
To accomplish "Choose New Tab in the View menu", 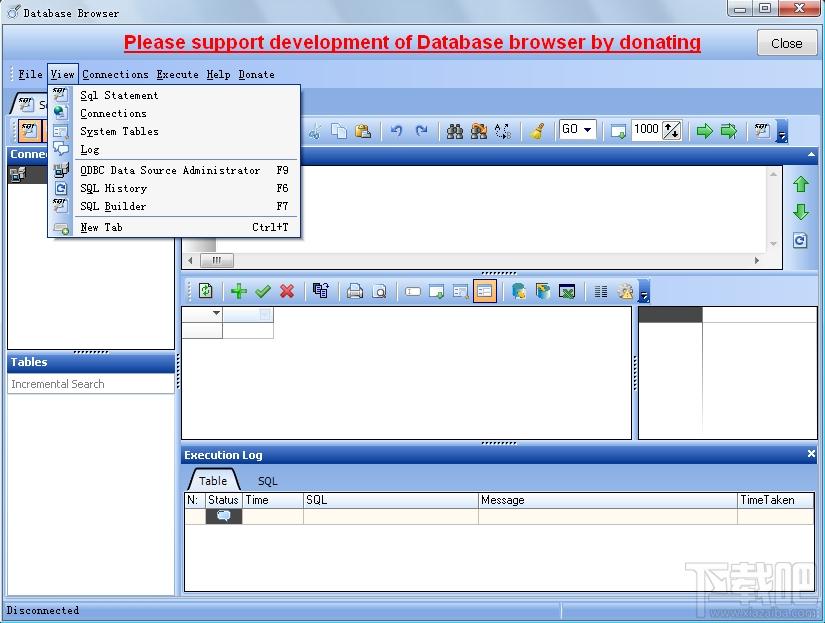I will (x=175, y=227).
